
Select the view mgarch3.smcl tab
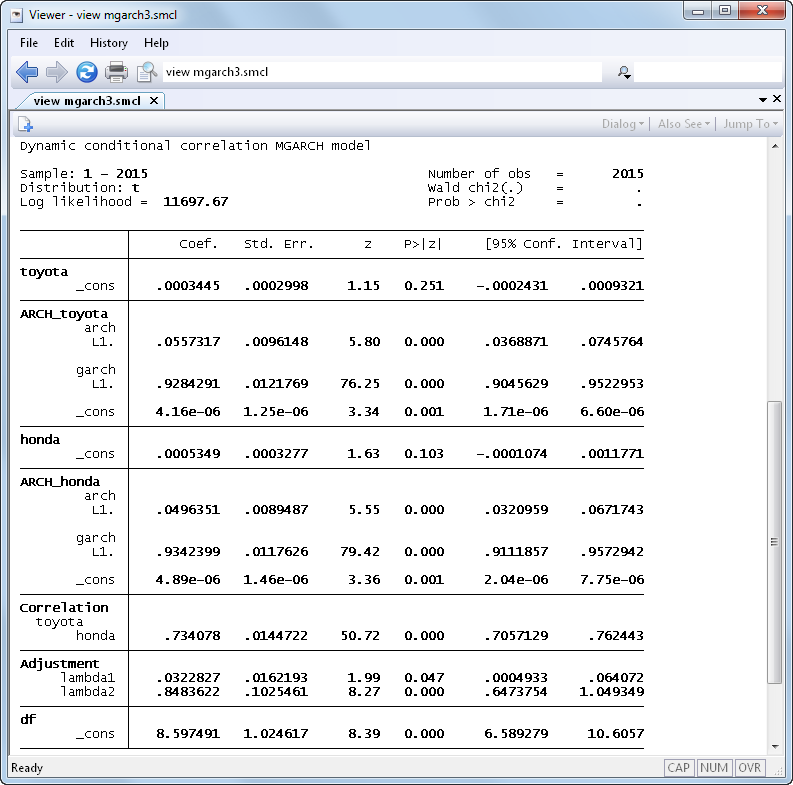86,100
